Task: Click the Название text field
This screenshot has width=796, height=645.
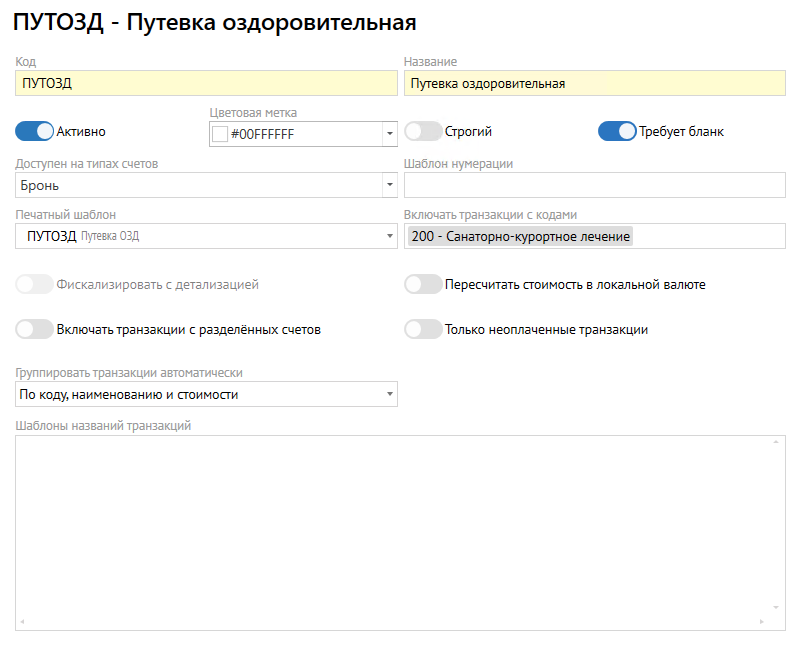Action: (594, 83)
